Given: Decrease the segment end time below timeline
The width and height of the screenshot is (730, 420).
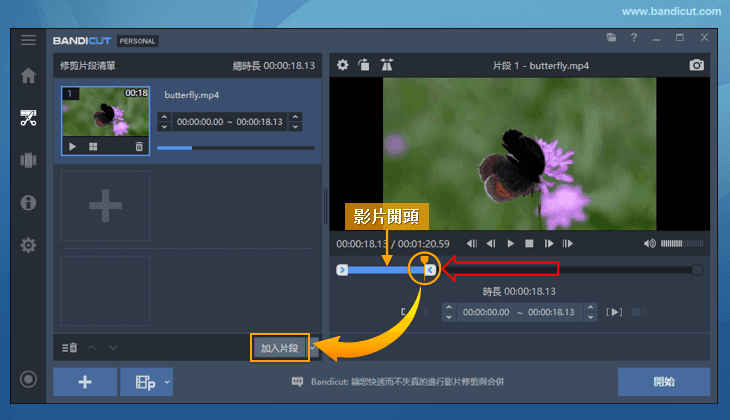Looking at the screenshot, I should [590, 317].
